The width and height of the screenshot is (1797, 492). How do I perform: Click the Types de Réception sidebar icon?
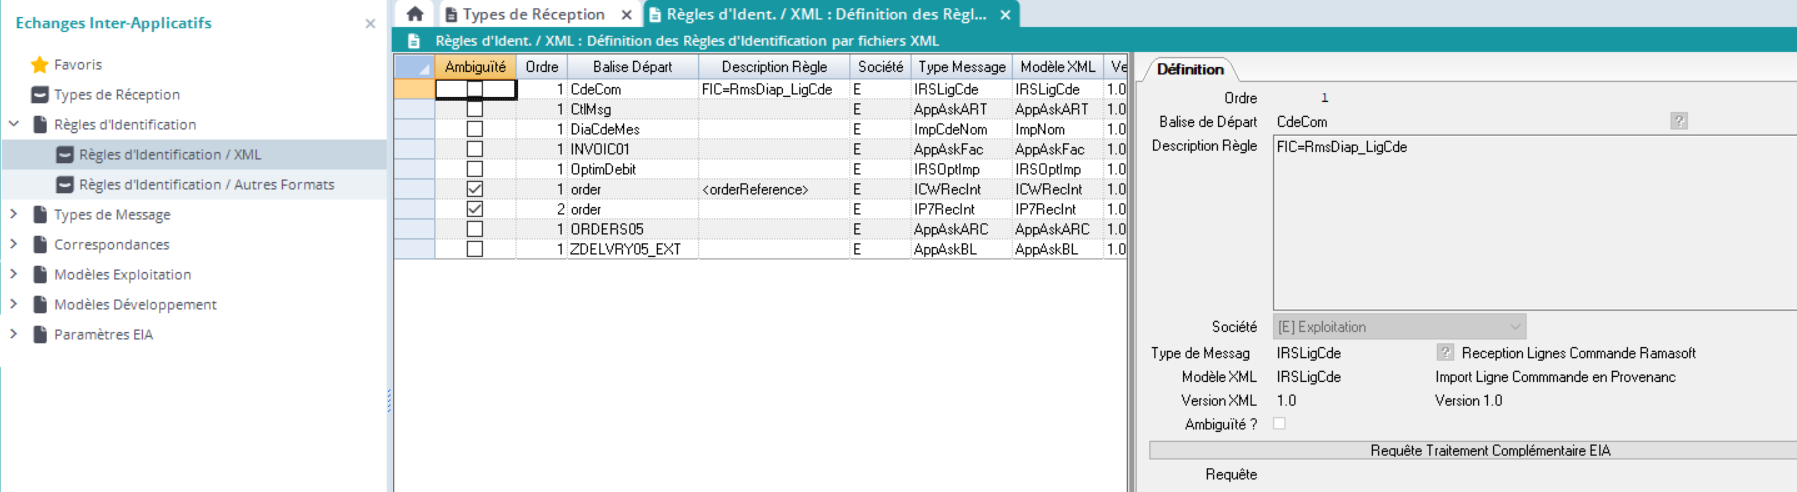[x=40, y=95]
